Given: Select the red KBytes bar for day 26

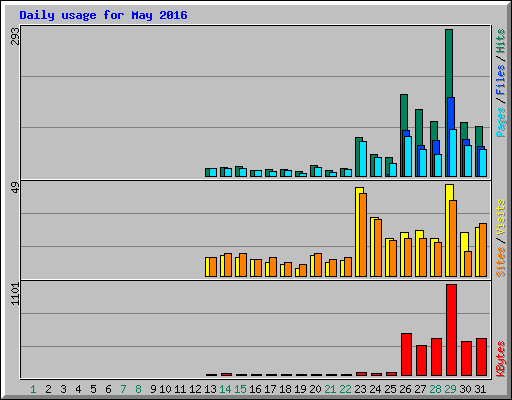Looking at the screenshot, I should 406,354.
